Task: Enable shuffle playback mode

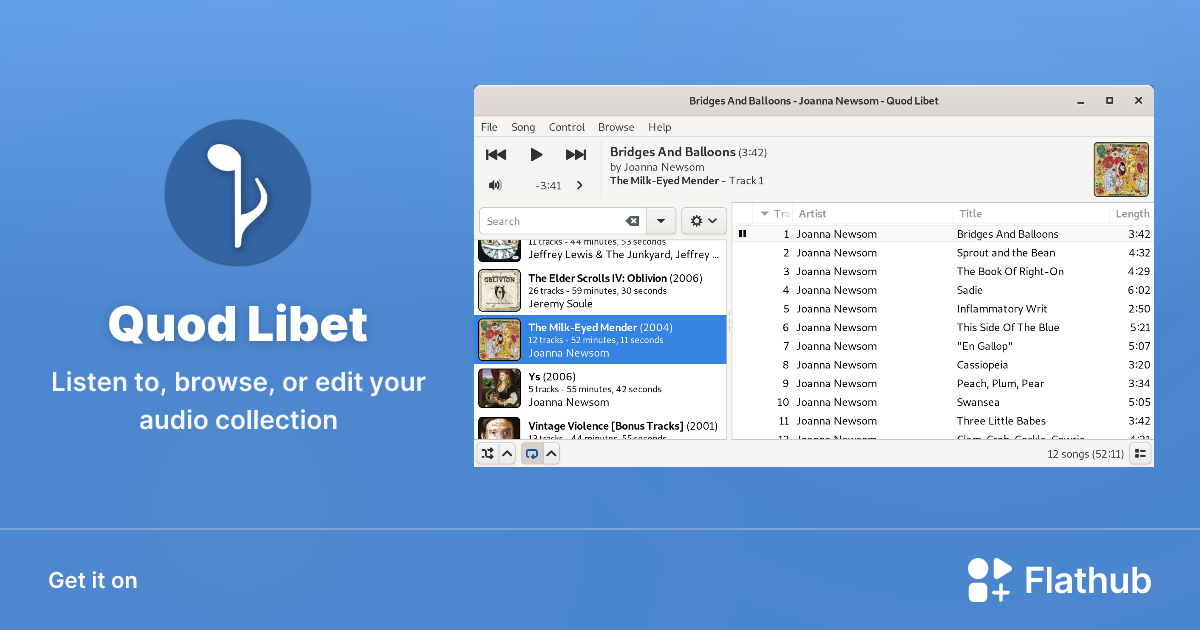Action: point(488,453)
